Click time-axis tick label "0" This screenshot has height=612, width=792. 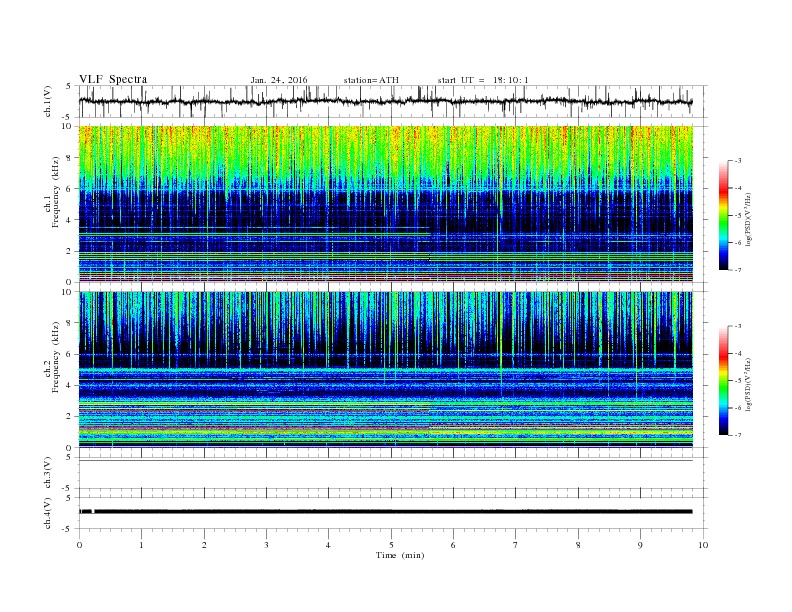click(x=79, y=545)
